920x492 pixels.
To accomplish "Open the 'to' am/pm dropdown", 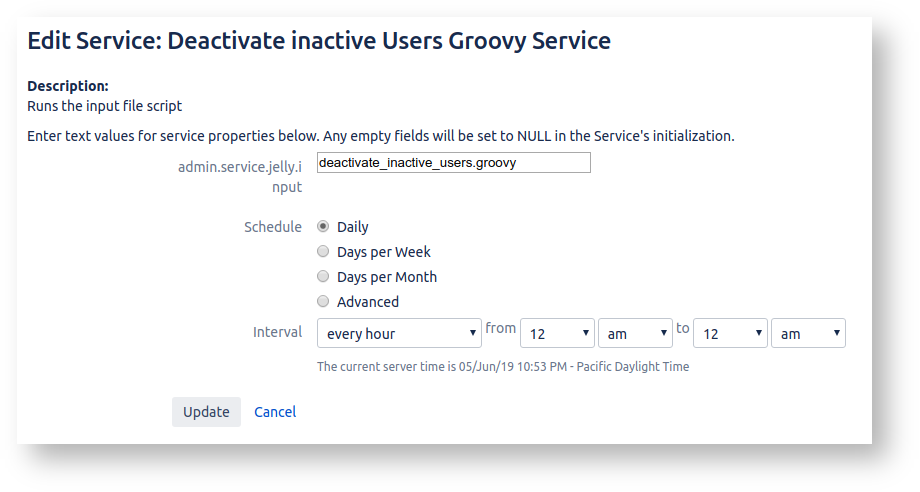I will [808, 333].
